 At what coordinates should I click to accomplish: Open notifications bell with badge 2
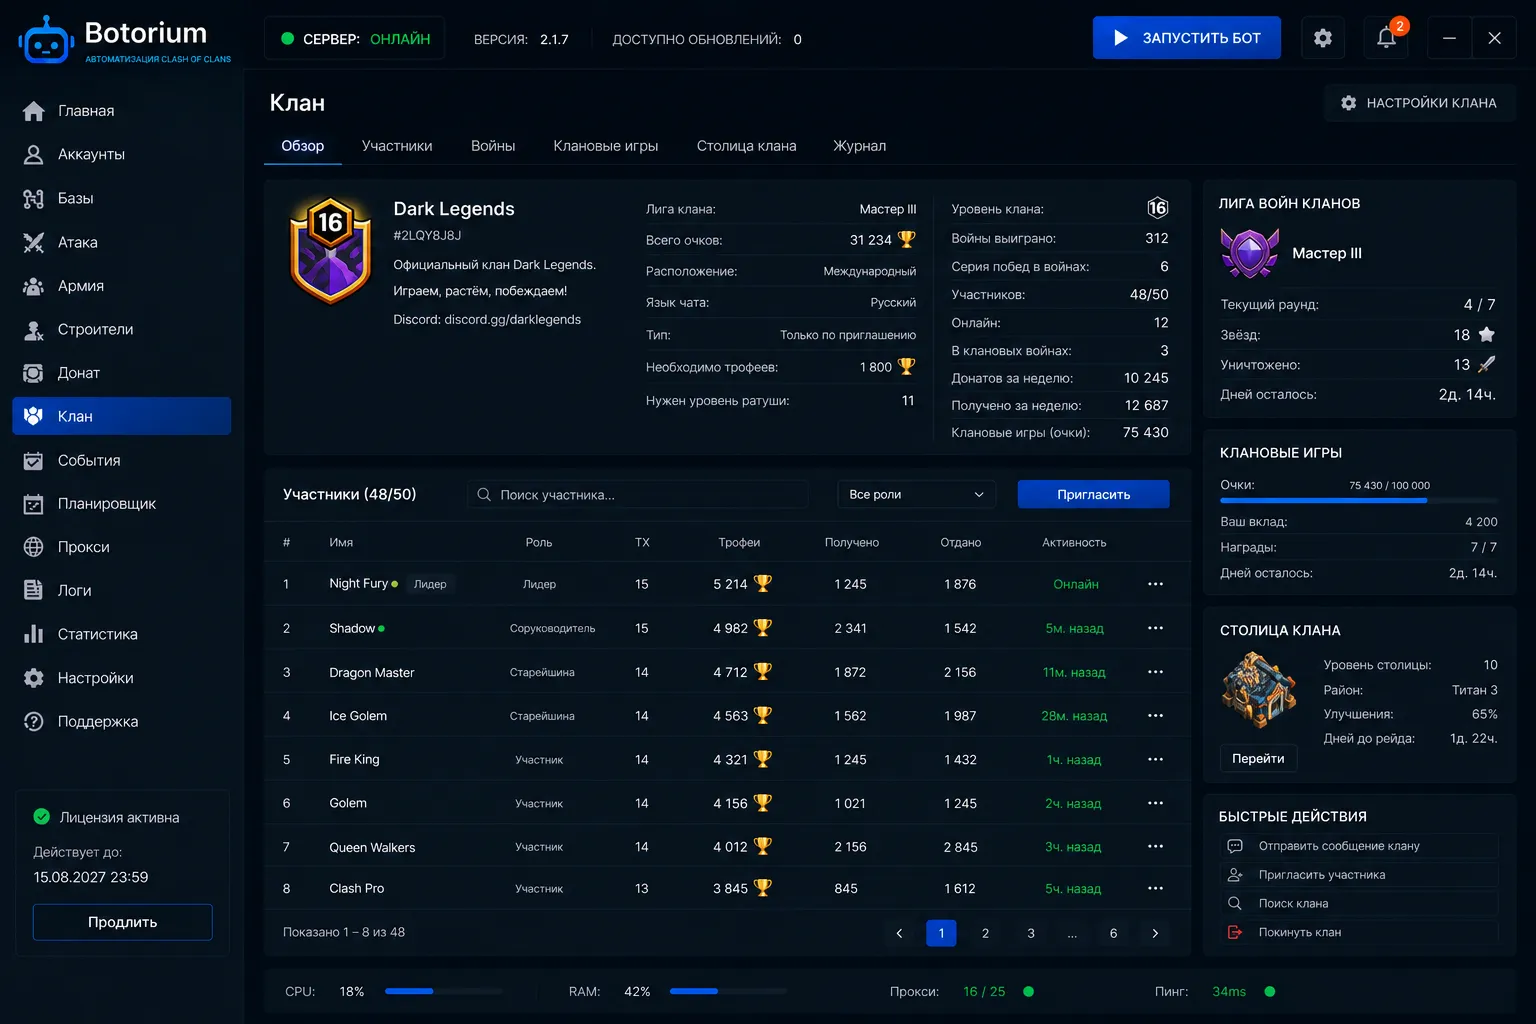click(x=1386, y=38)
